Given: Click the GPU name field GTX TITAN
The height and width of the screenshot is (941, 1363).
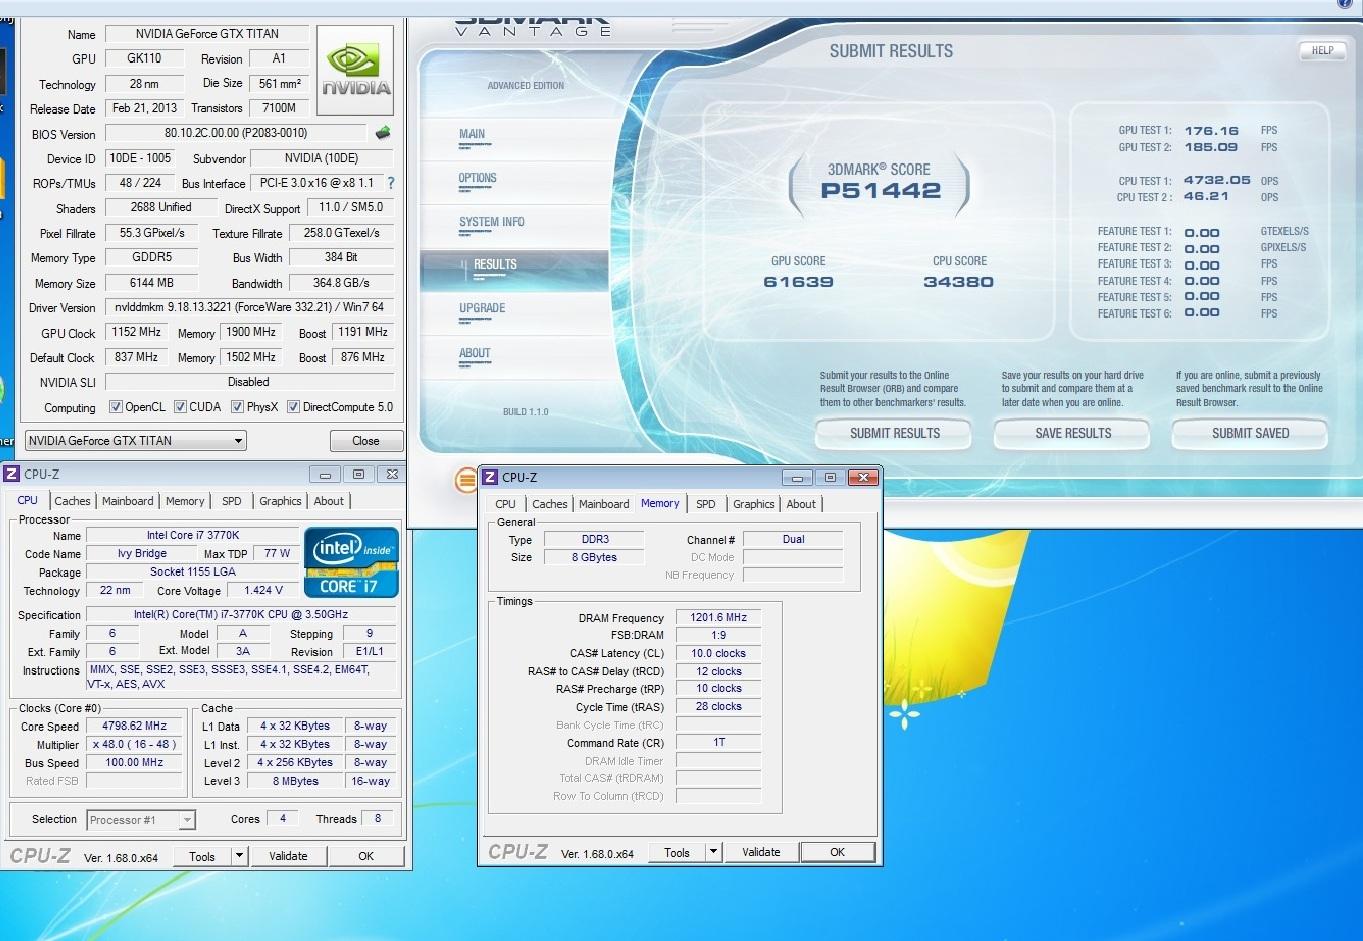Looking at the screenshot, I should pos(208,34).
